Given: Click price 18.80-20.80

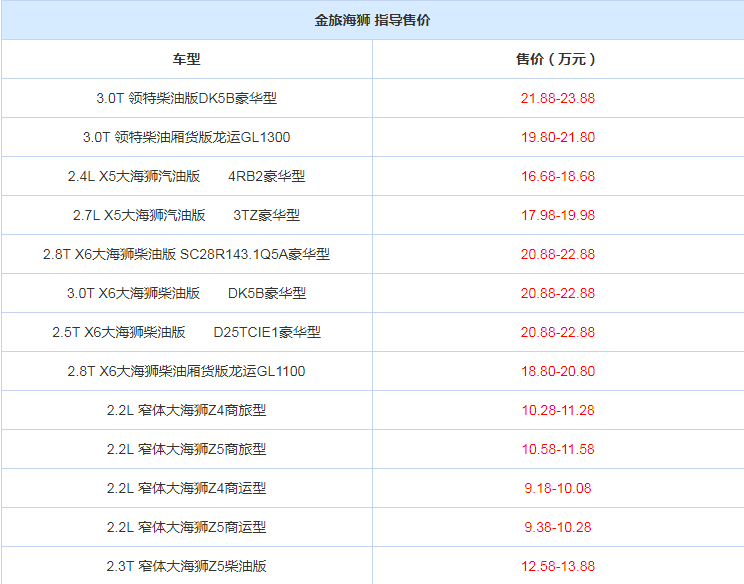Looking at the screenshot, I should pos(558,371).
